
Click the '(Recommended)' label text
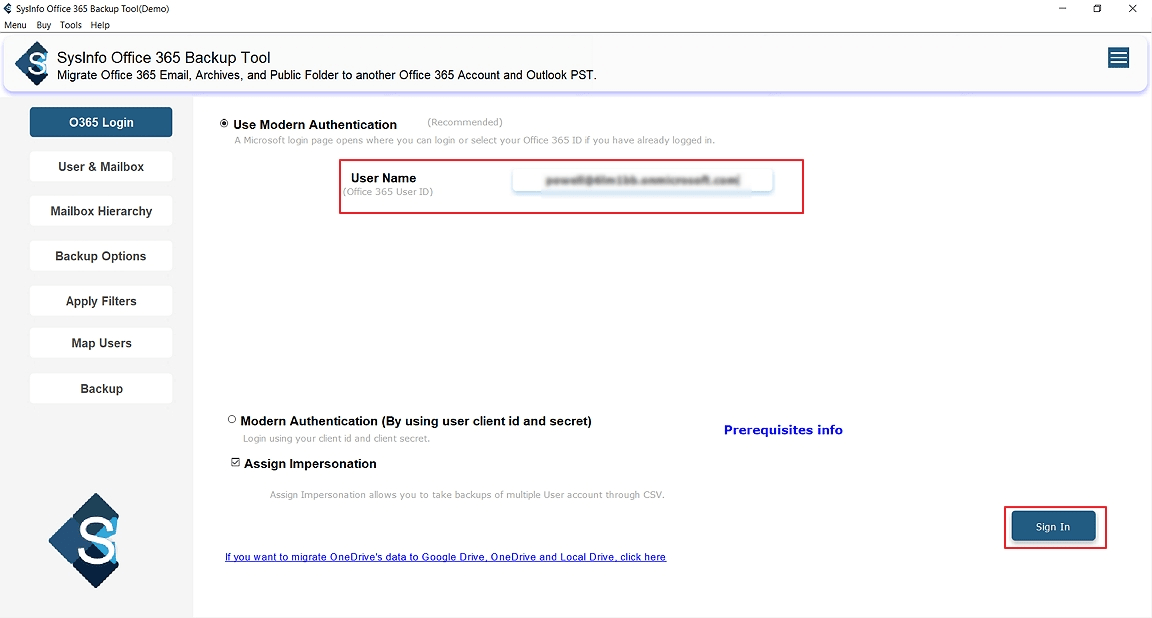tap(465, 122)
